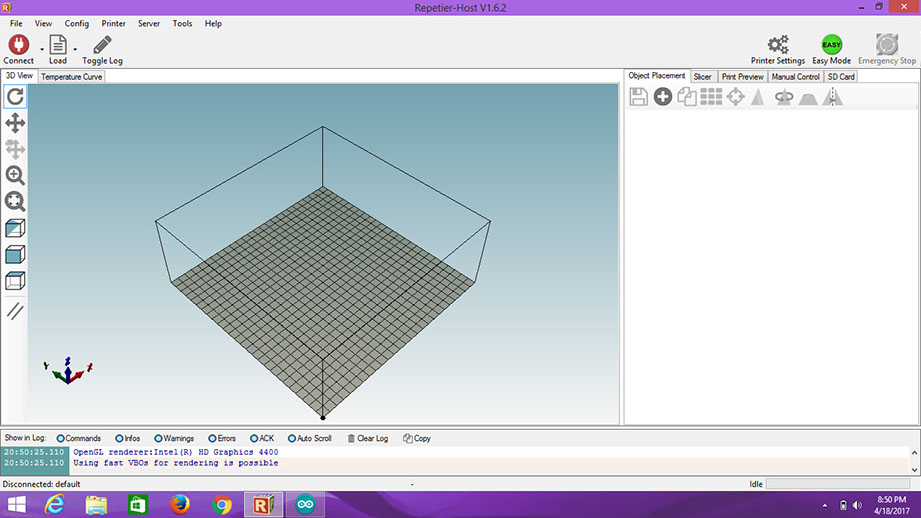The width and height of the screenshot is (921, 518).
Task: Click the OpenGL renderer log line
Action: (176, 452)
